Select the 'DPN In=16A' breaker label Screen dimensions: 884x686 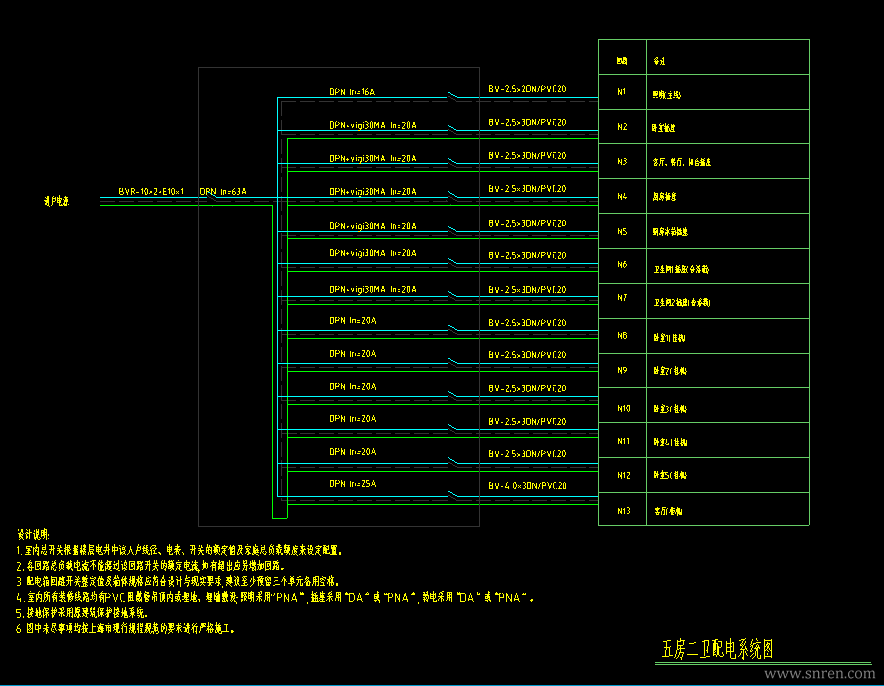click(352, 92)
